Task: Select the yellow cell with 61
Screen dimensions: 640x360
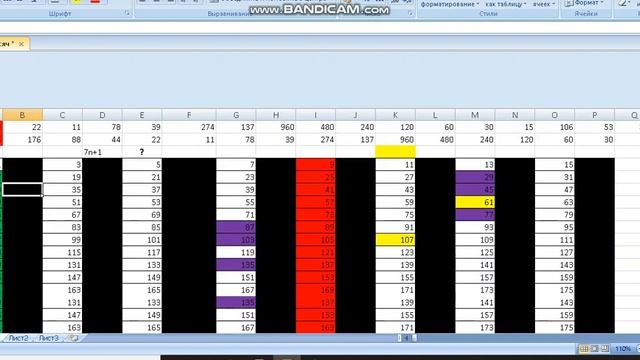Action: coord(475,202)
